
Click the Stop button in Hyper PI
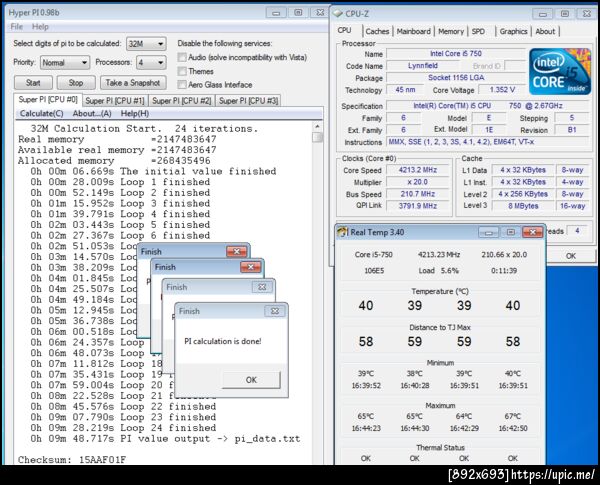coord(76,83)
